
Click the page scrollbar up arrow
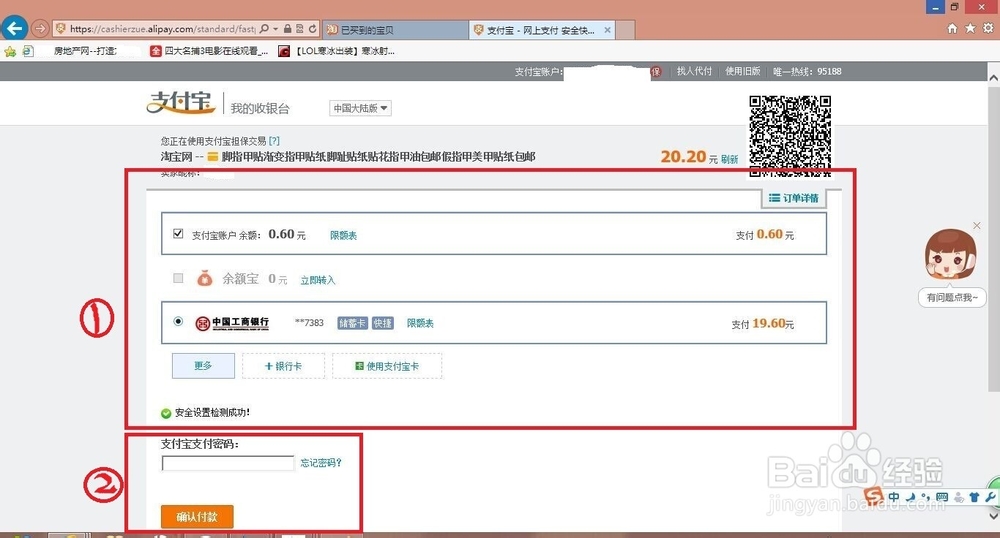pos(993,77)
